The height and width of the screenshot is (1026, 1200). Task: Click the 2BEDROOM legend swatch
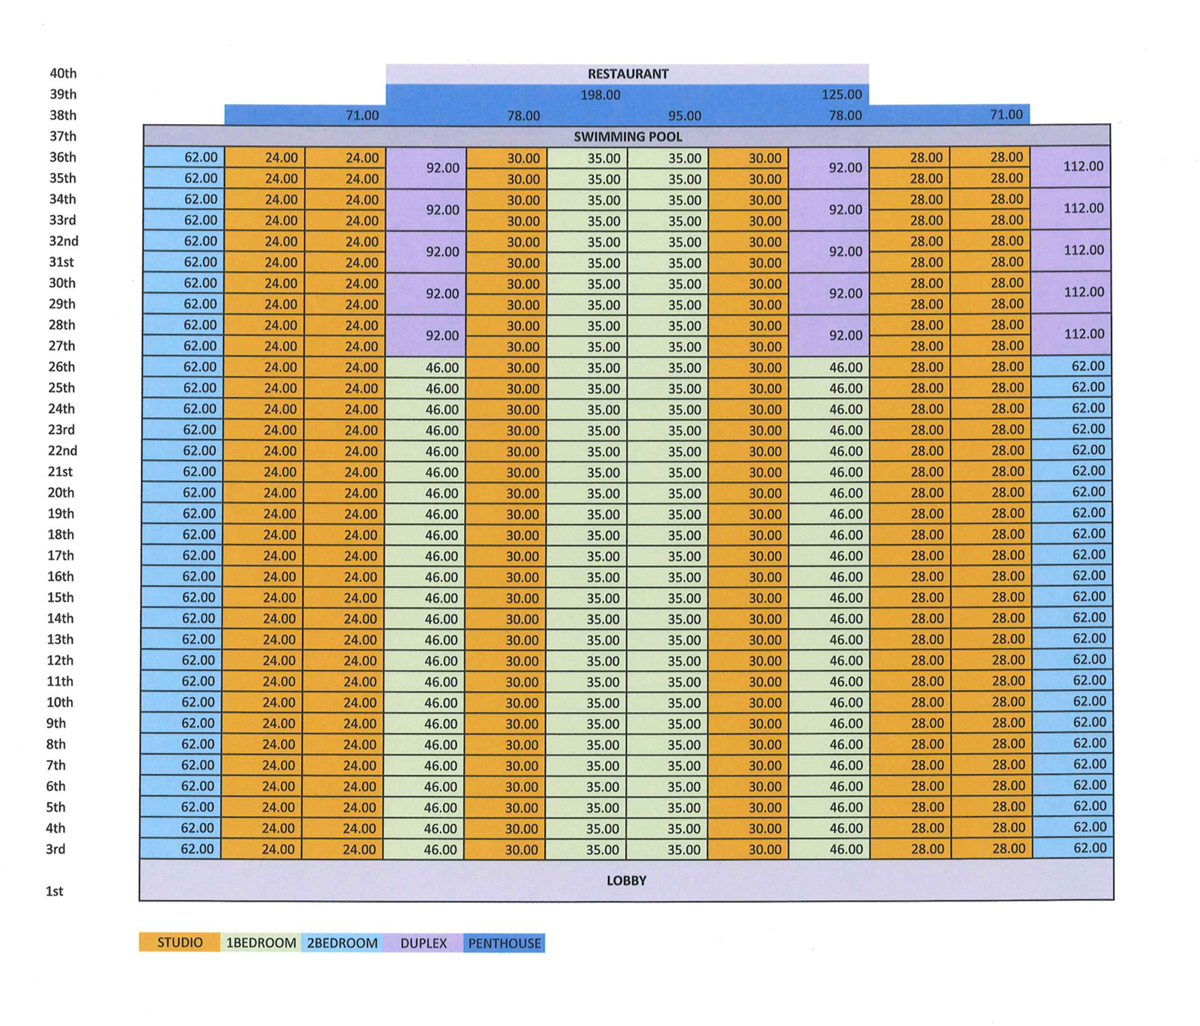[342, 943]
